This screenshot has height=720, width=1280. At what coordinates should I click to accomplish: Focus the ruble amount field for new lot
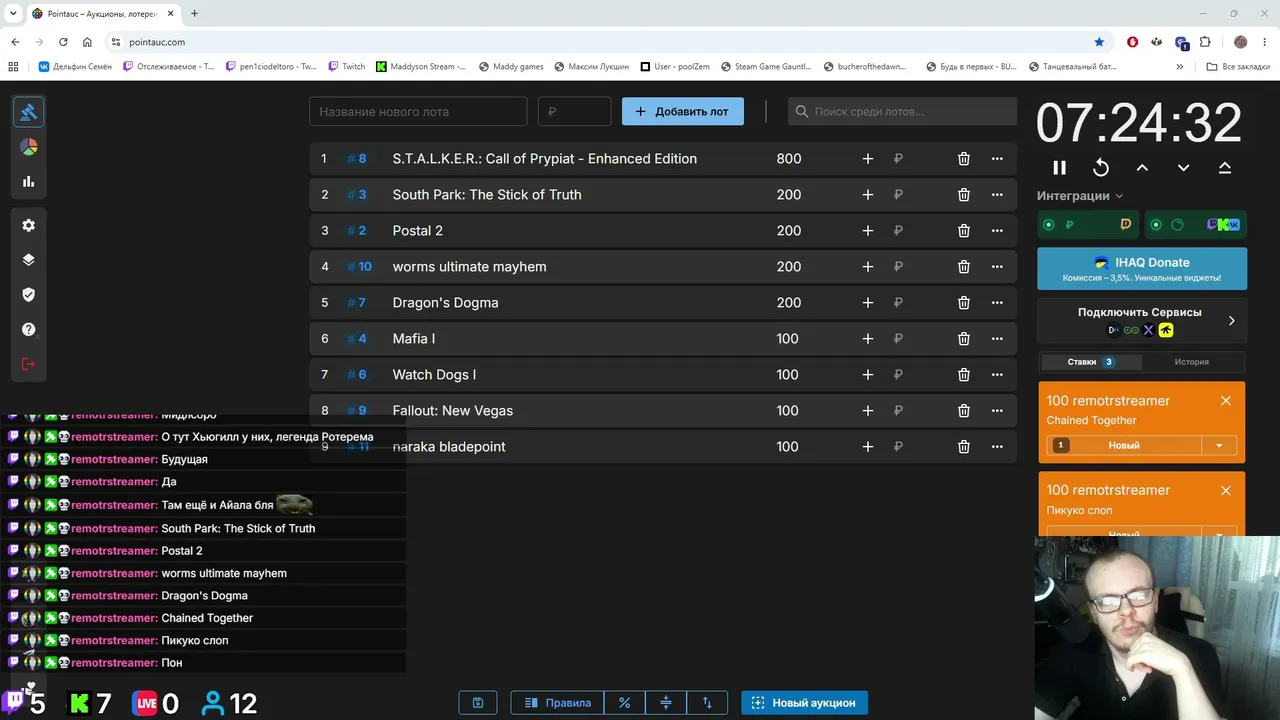click(x=575, y=112)
